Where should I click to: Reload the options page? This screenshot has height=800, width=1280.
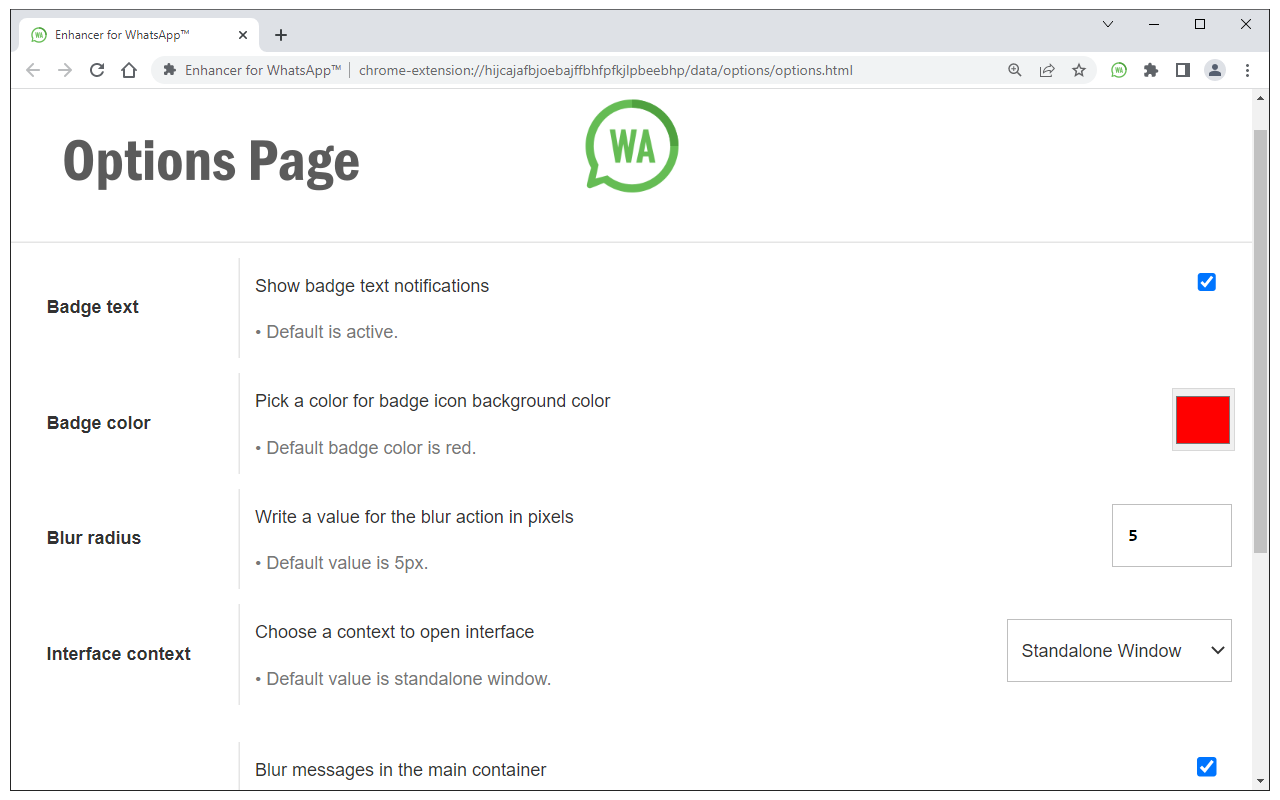(x=96, y=70)
